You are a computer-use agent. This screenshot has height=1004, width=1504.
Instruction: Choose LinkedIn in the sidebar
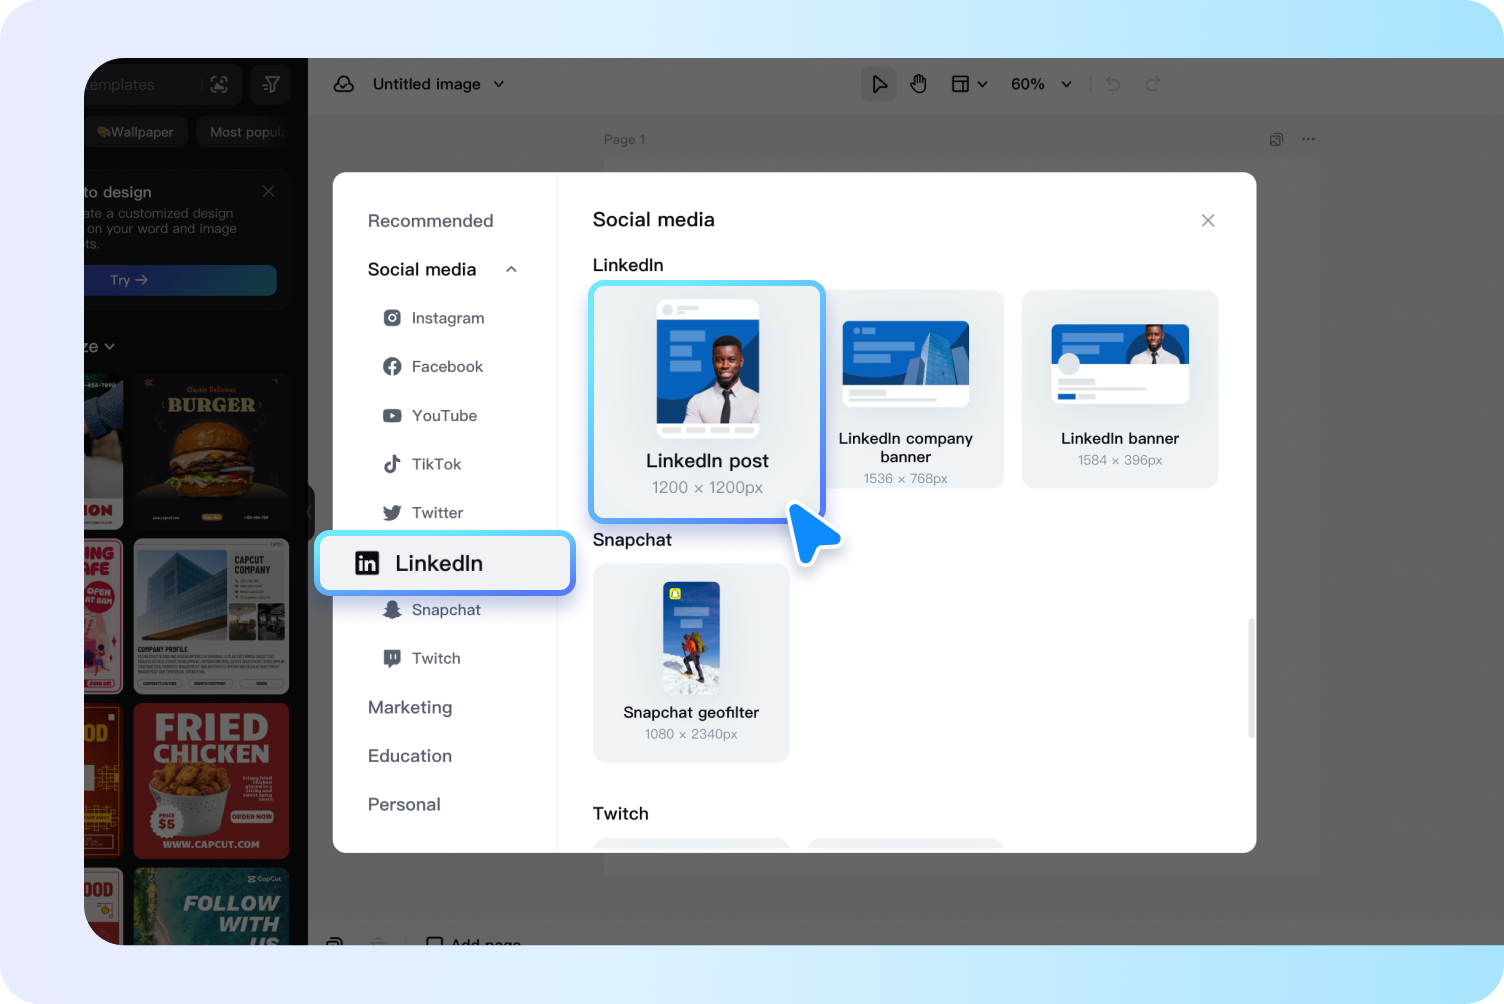445,563
